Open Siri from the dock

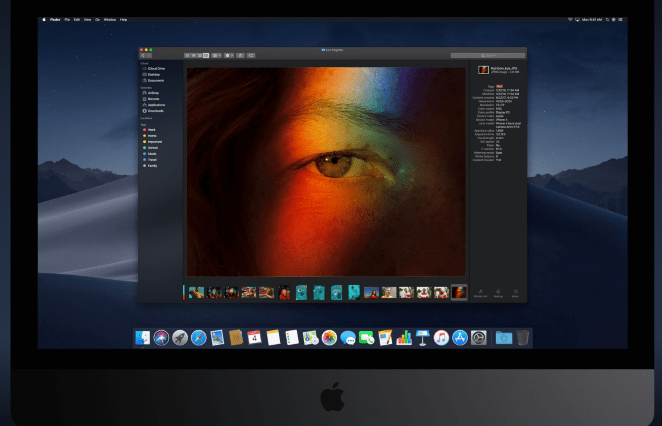161,339
